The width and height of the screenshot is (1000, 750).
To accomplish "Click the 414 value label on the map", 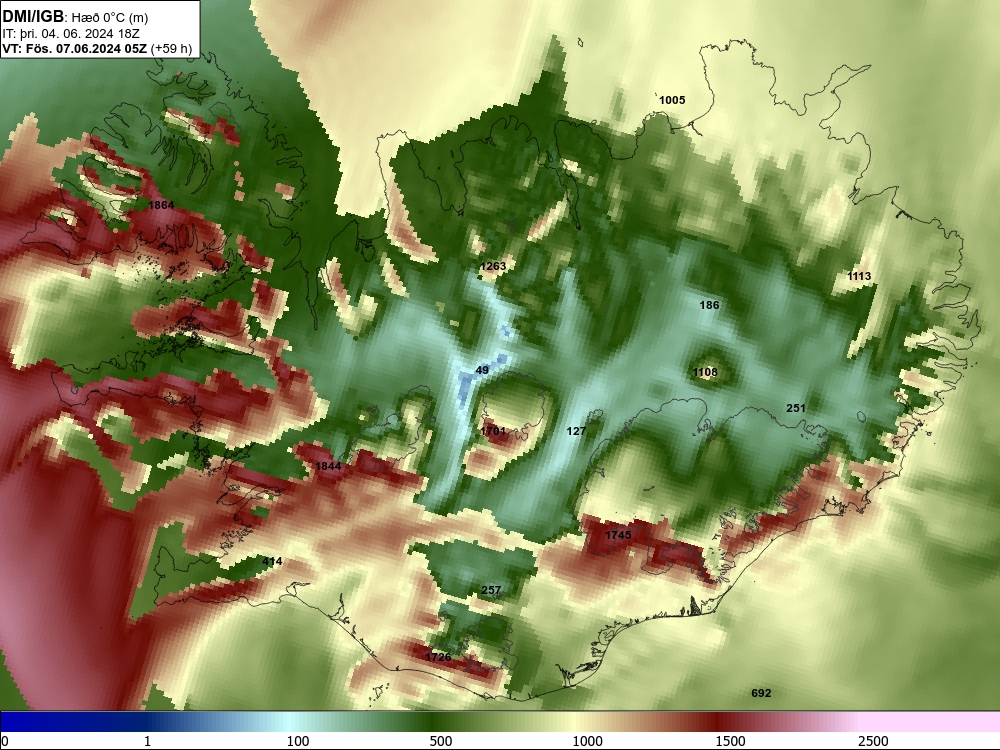I will coord(272,561).
